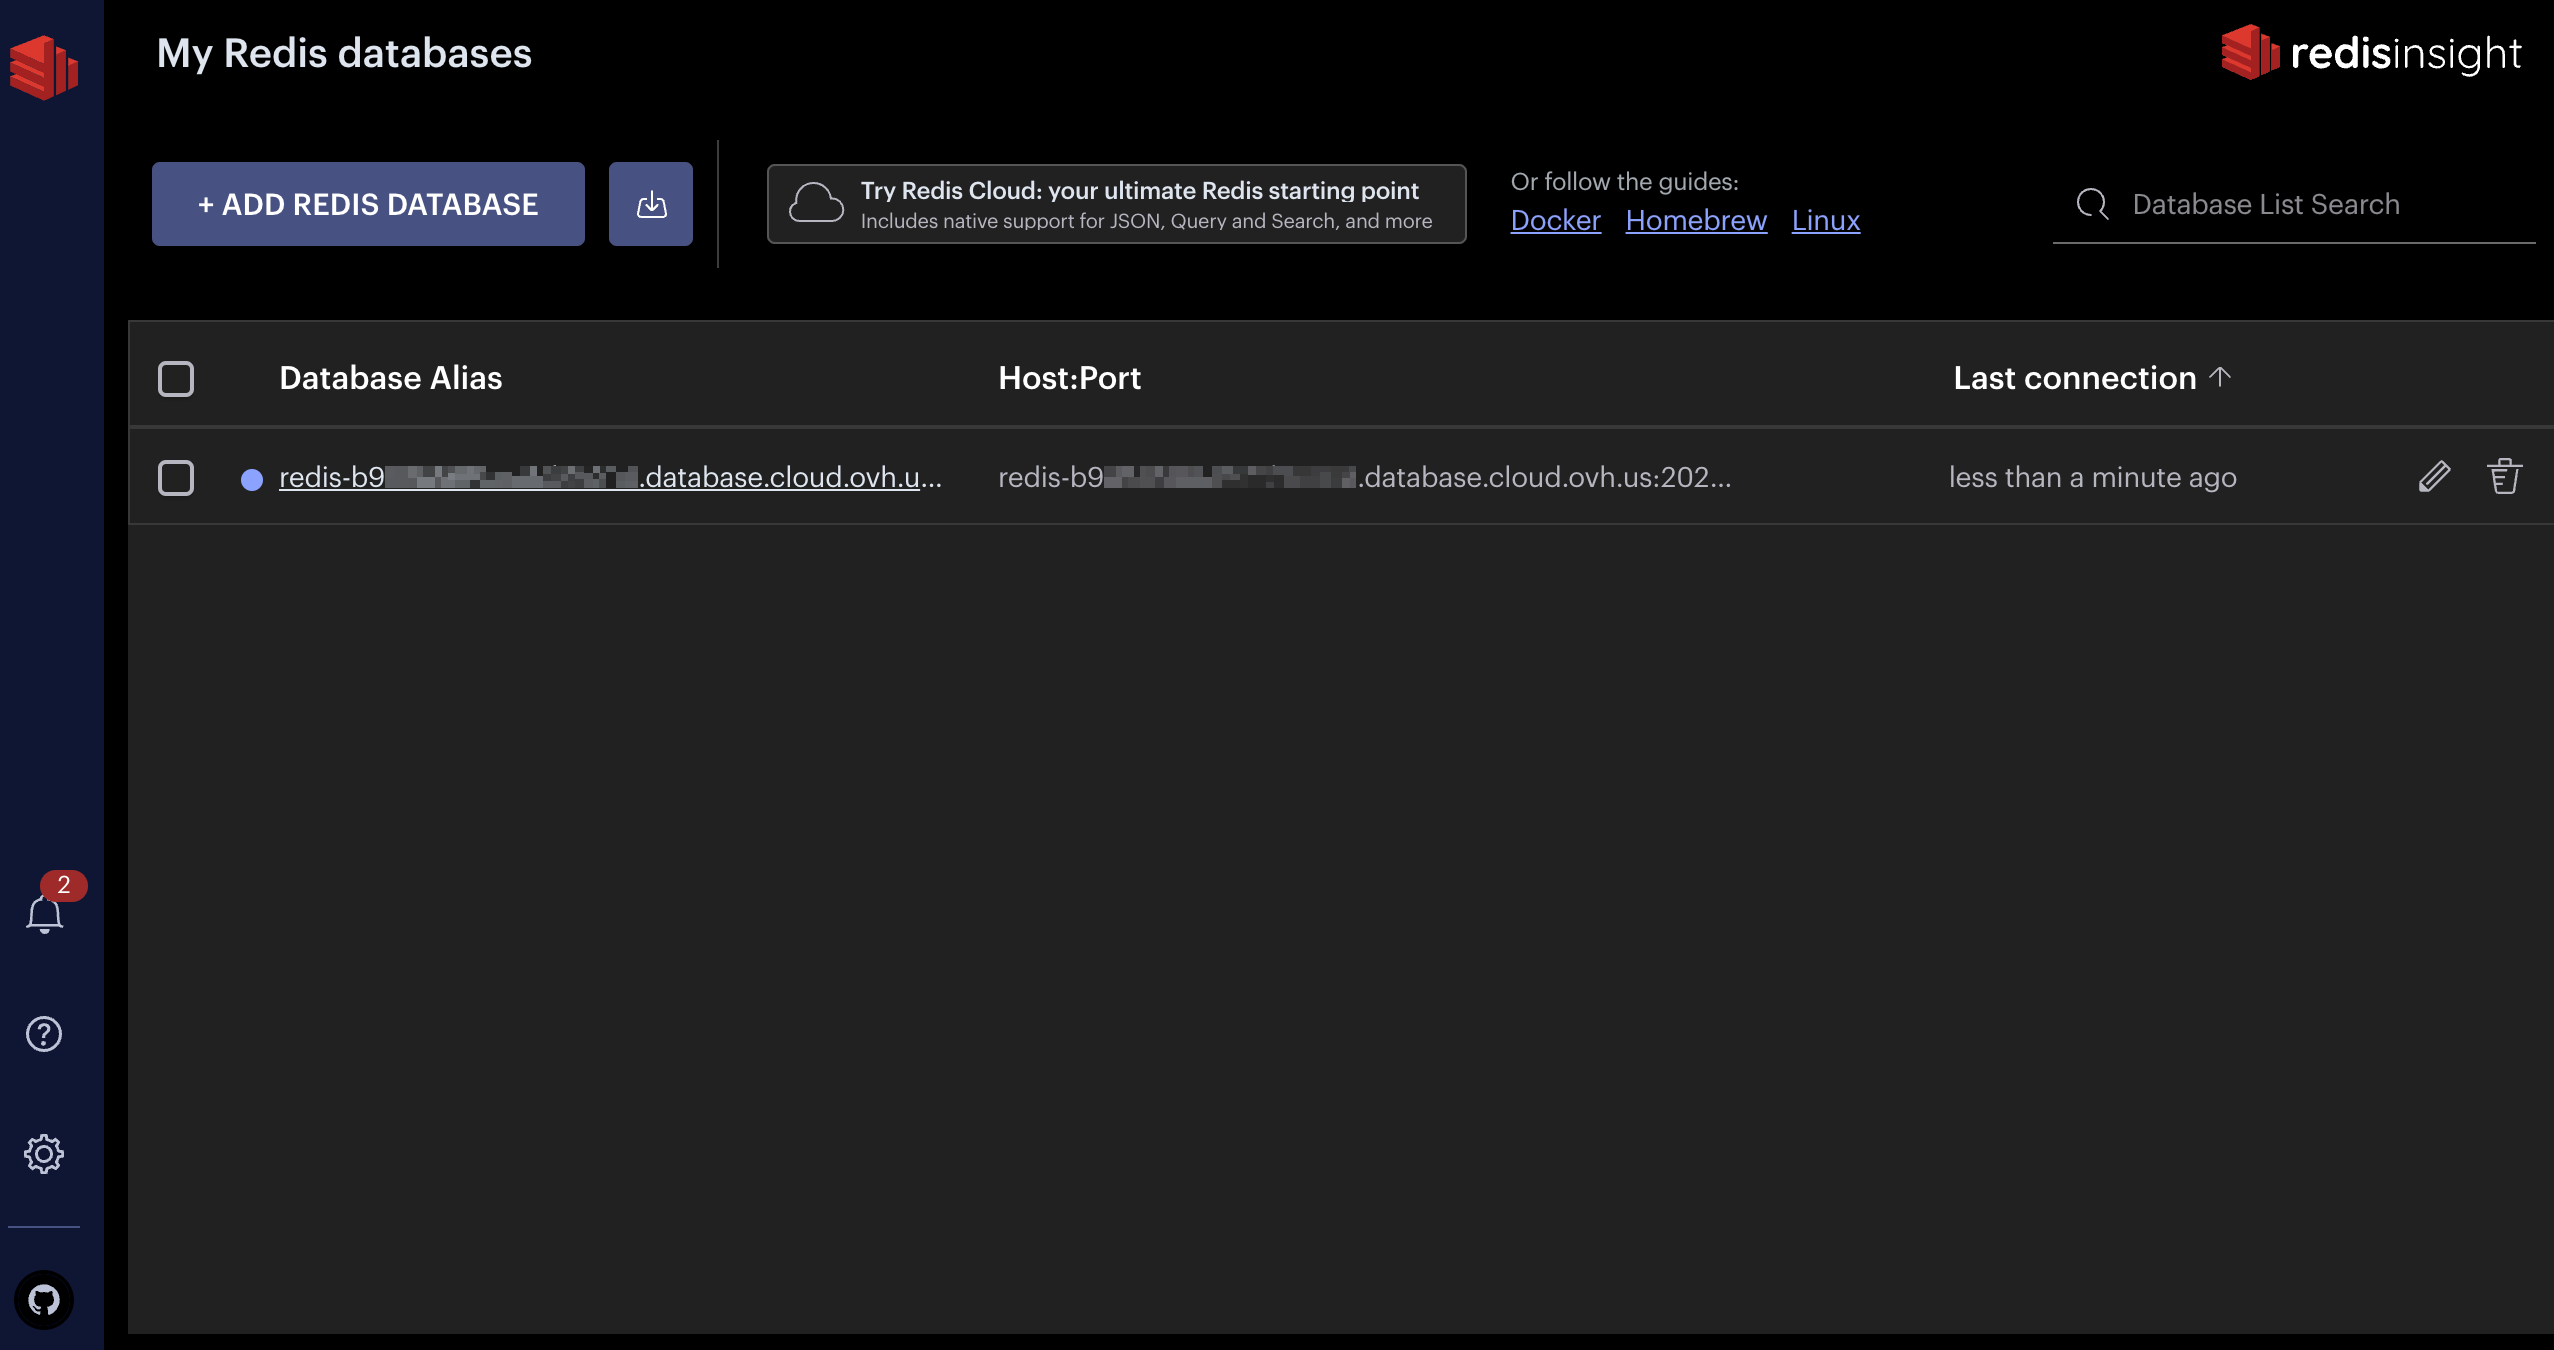Click the notification count badge showing 2
The height and width of the screenshot is (1350, 2554).
click(63, 885)
